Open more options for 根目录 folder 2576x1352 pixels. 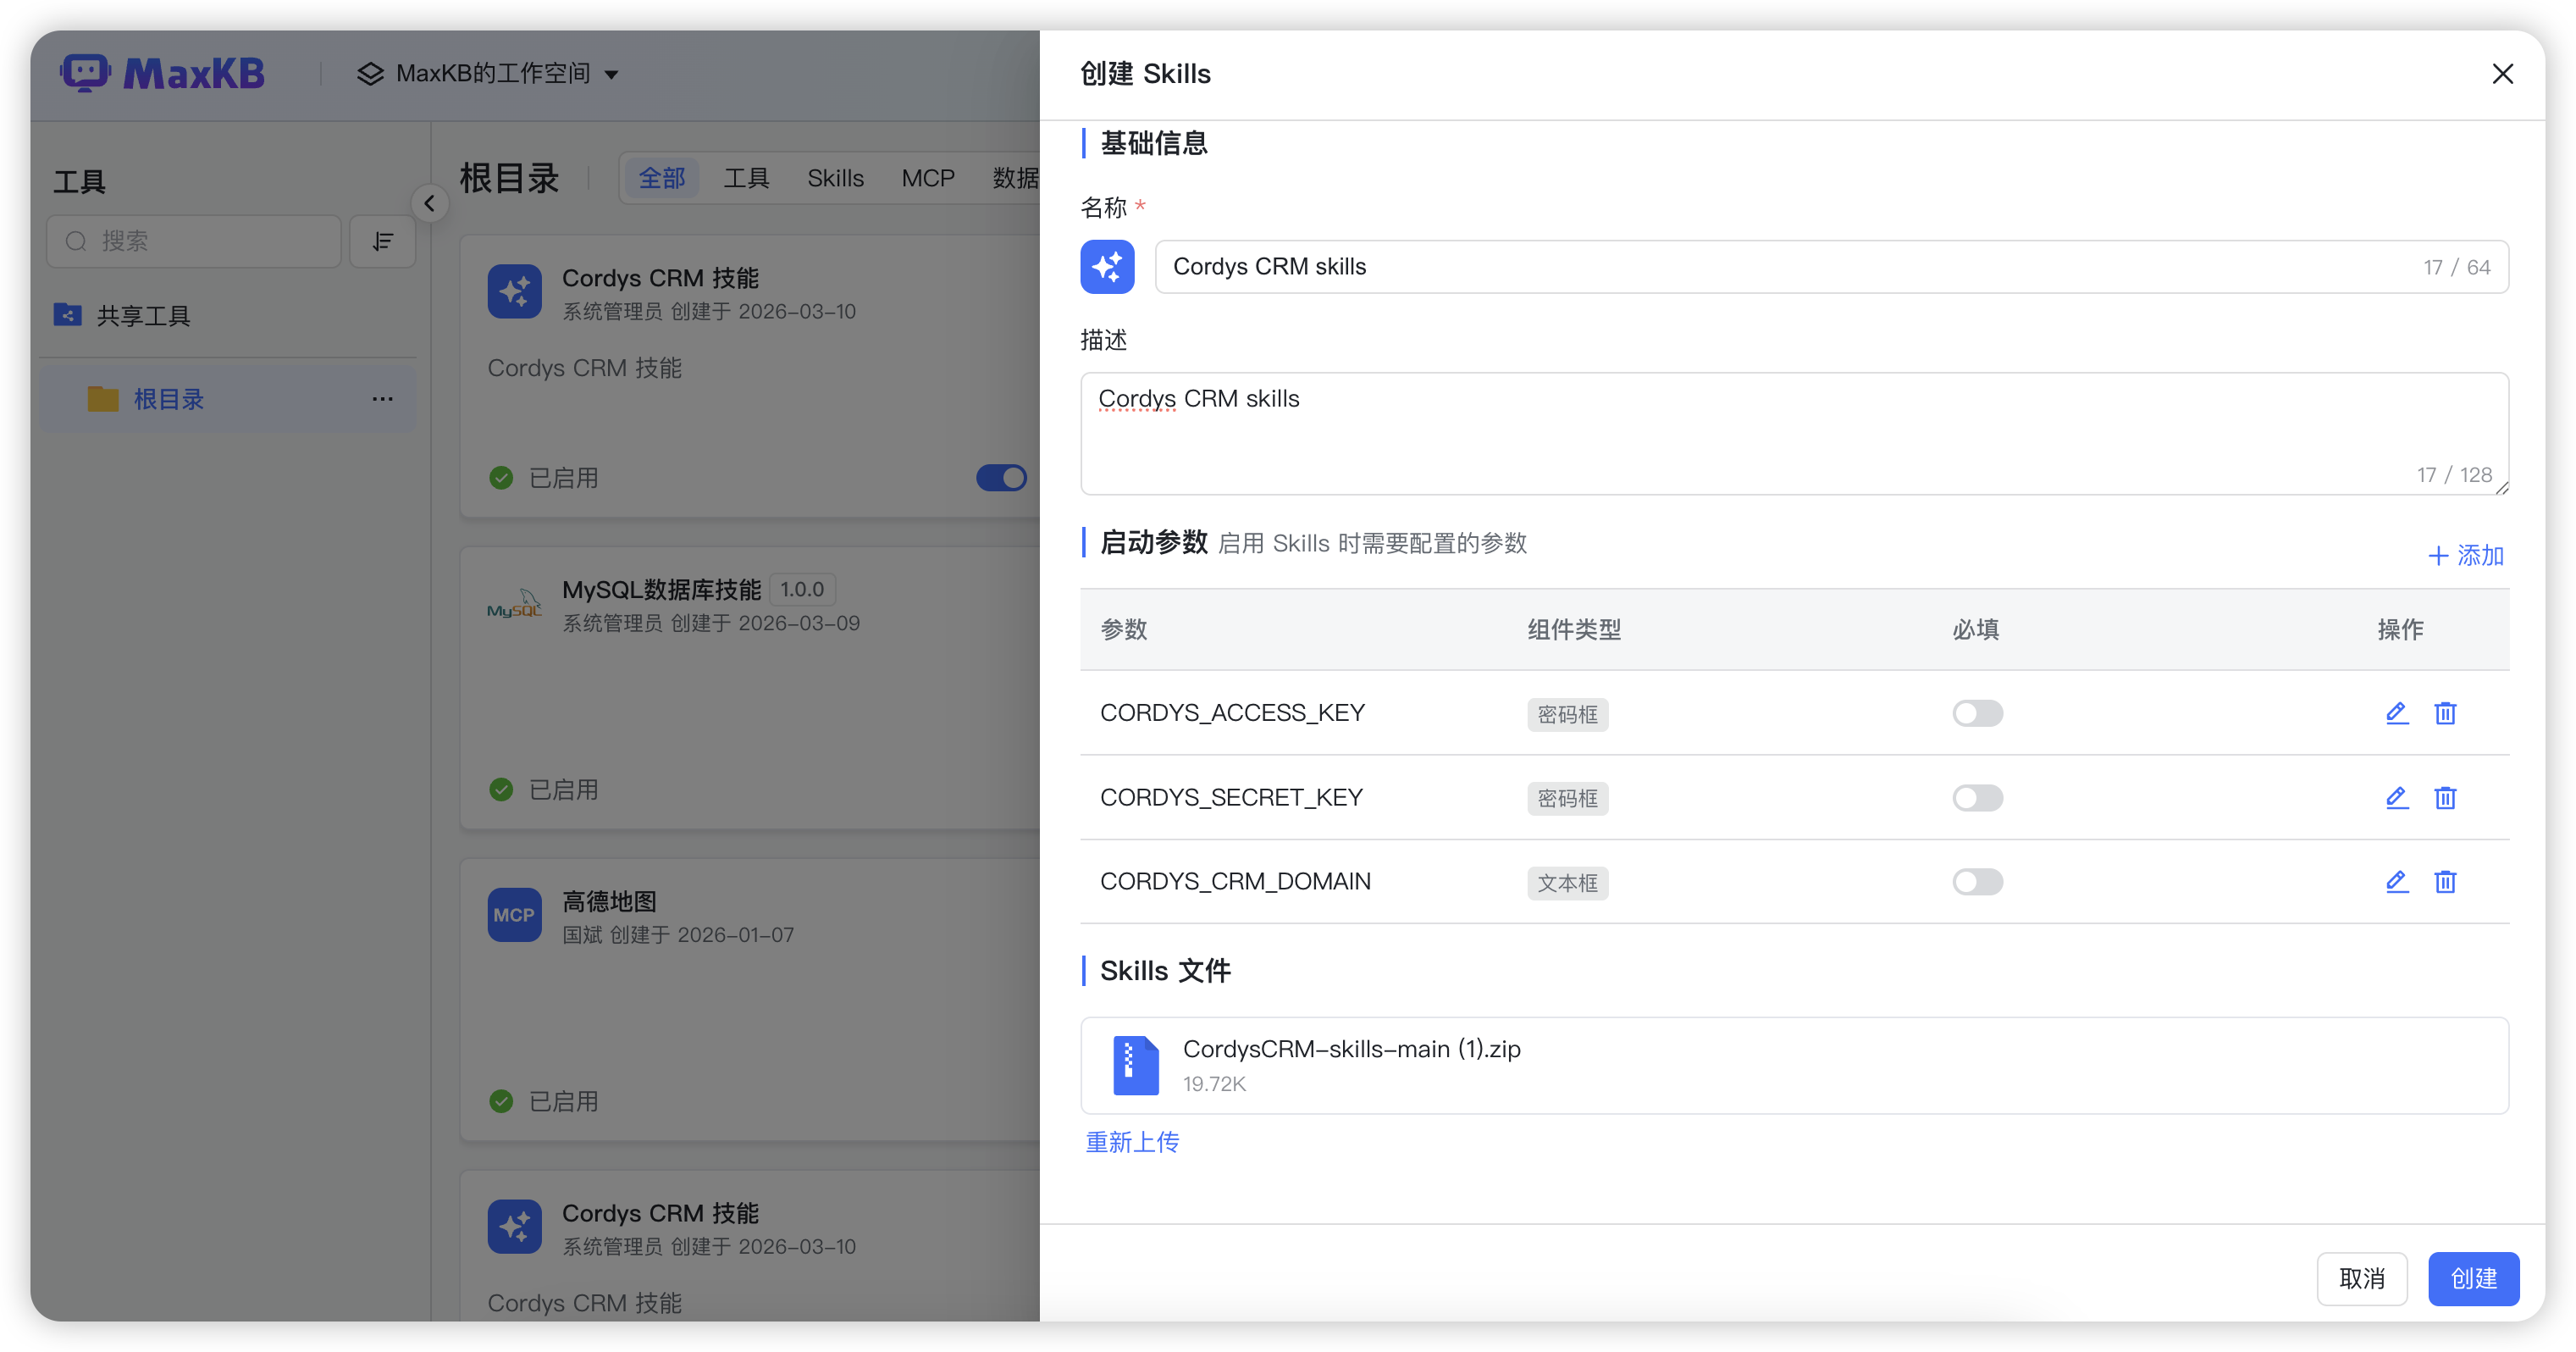point(382,399)
